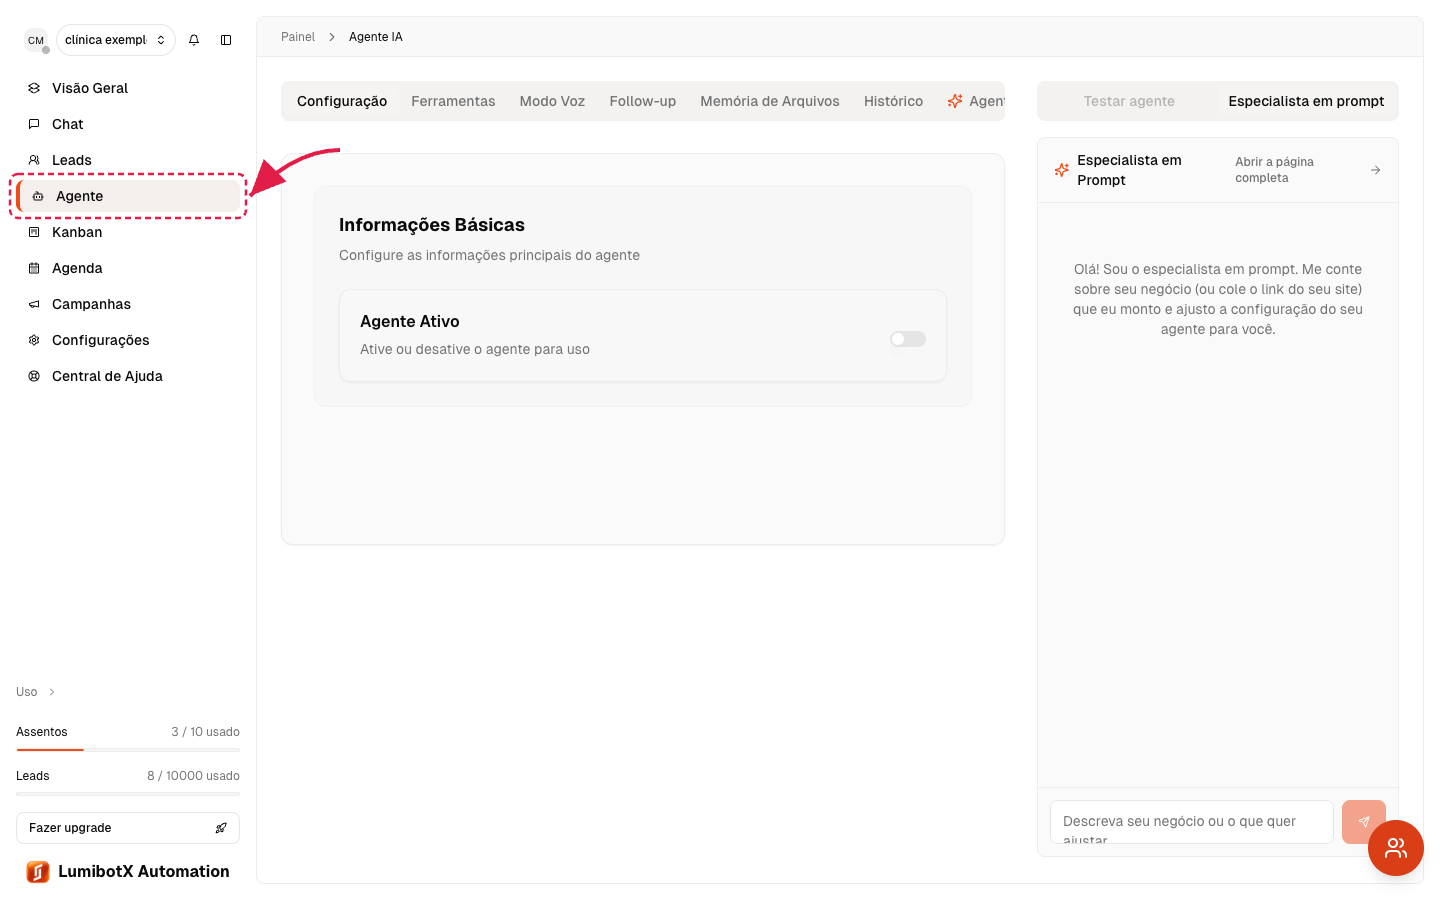
Task: Click the rocket icon on Fazer upgrade
Action: (x=221, y=828)
